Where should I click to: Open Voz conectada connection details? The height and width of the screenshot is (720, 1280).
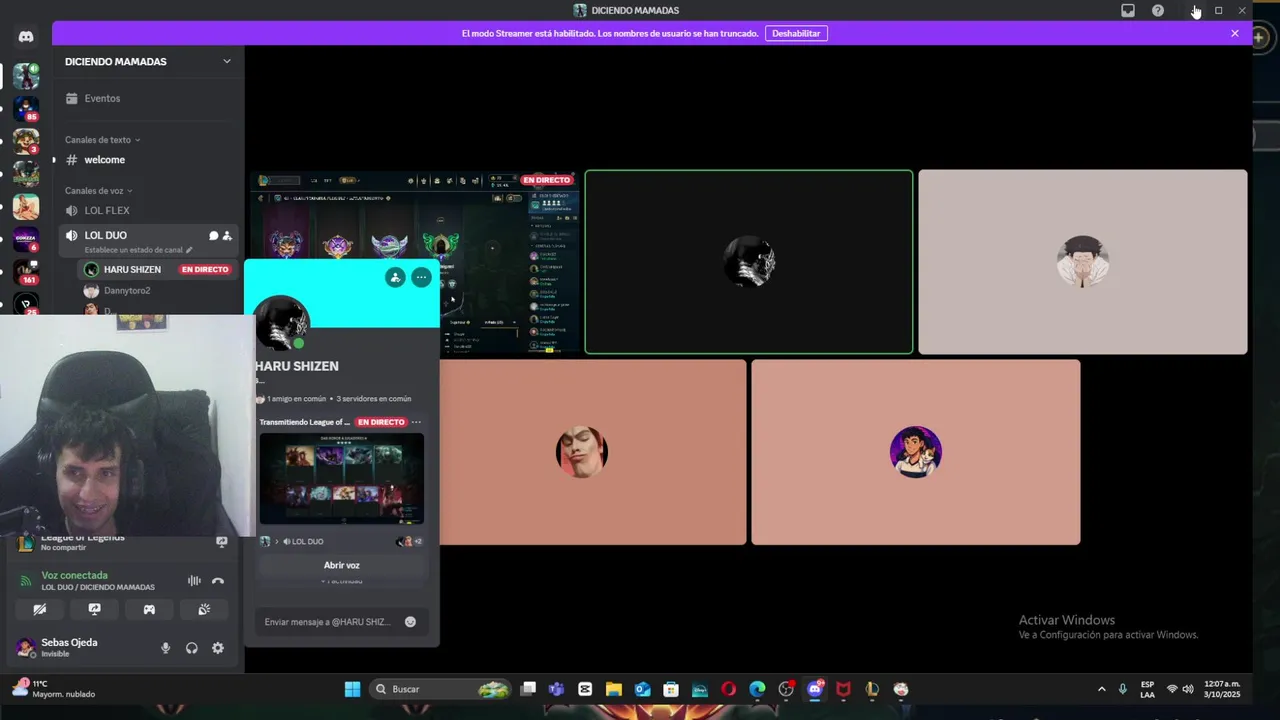74,576
